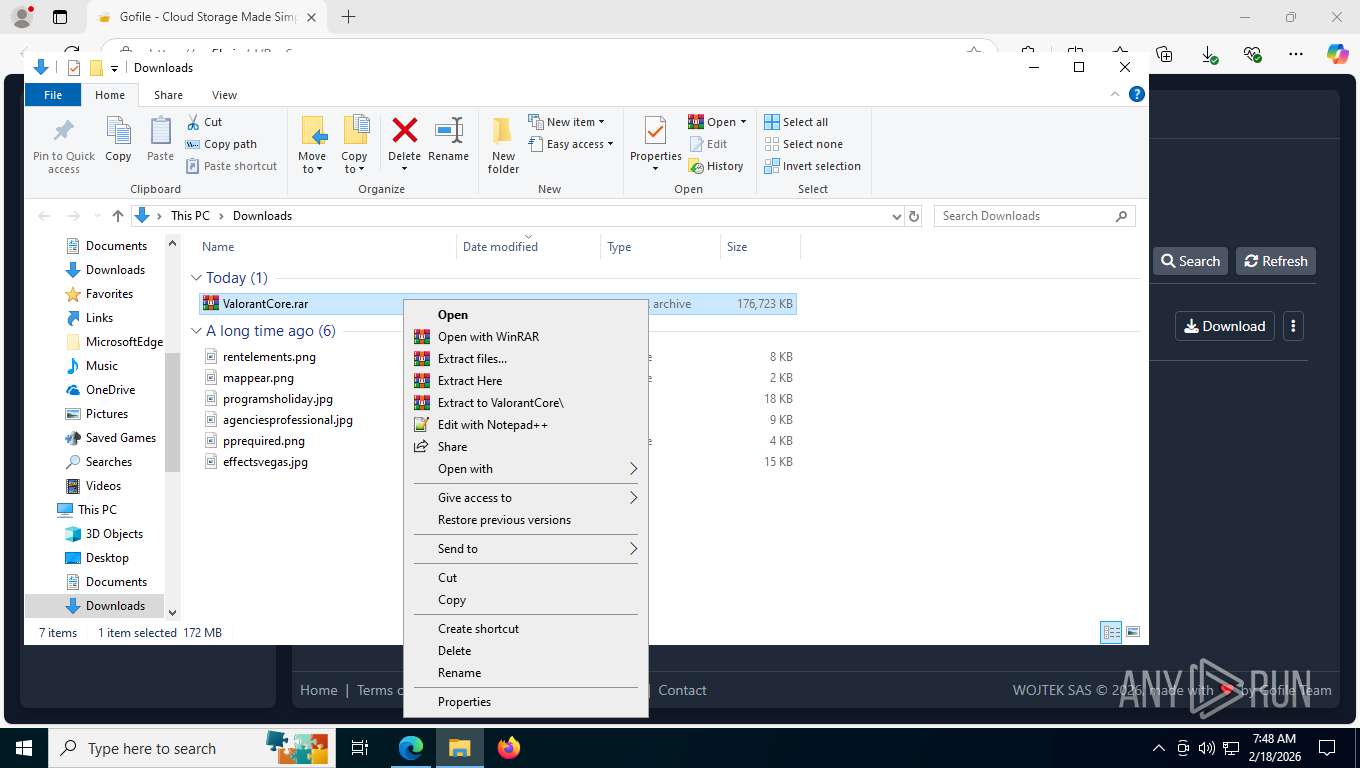Select 3D Objects in navigation pane
The width and height of the screenshot is (1360, 768).
pyautogui.click(x=114, y=534)
